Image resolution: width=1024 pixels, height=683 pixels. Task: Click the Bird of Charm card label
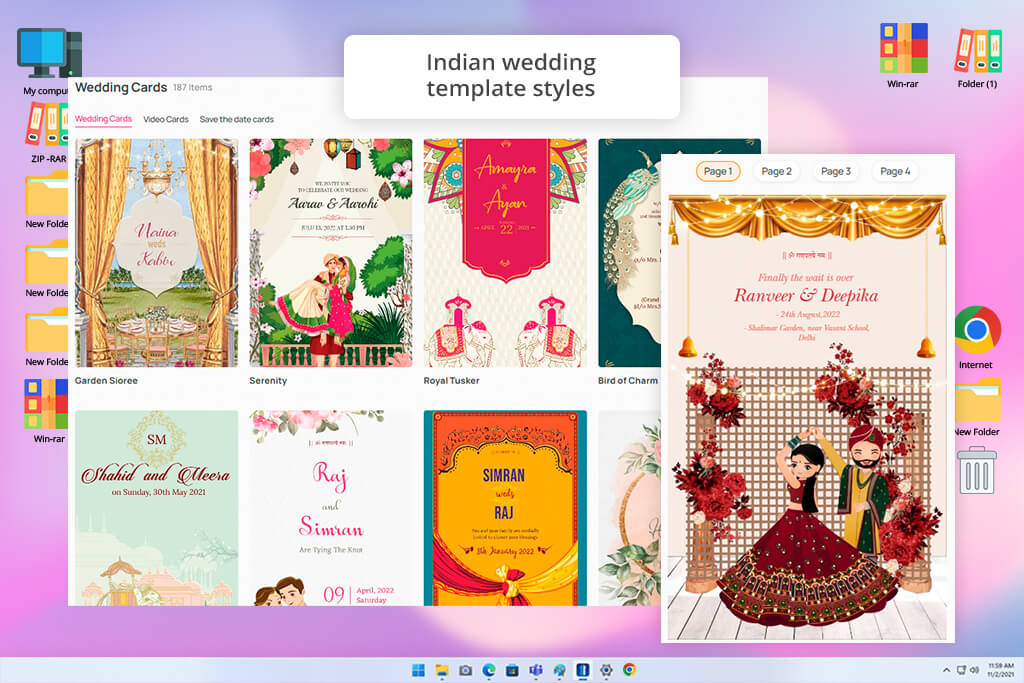click(x=628, y=381)
